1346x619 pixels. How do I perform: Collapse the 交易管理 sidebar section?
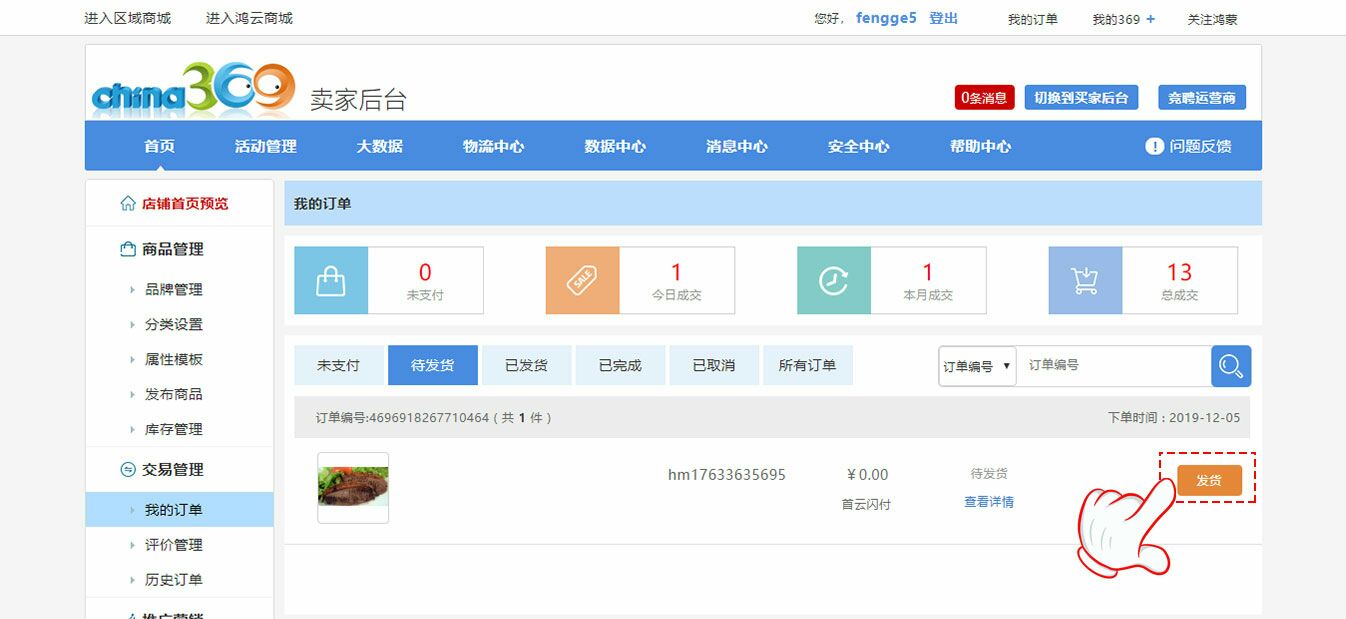[172, 469]
